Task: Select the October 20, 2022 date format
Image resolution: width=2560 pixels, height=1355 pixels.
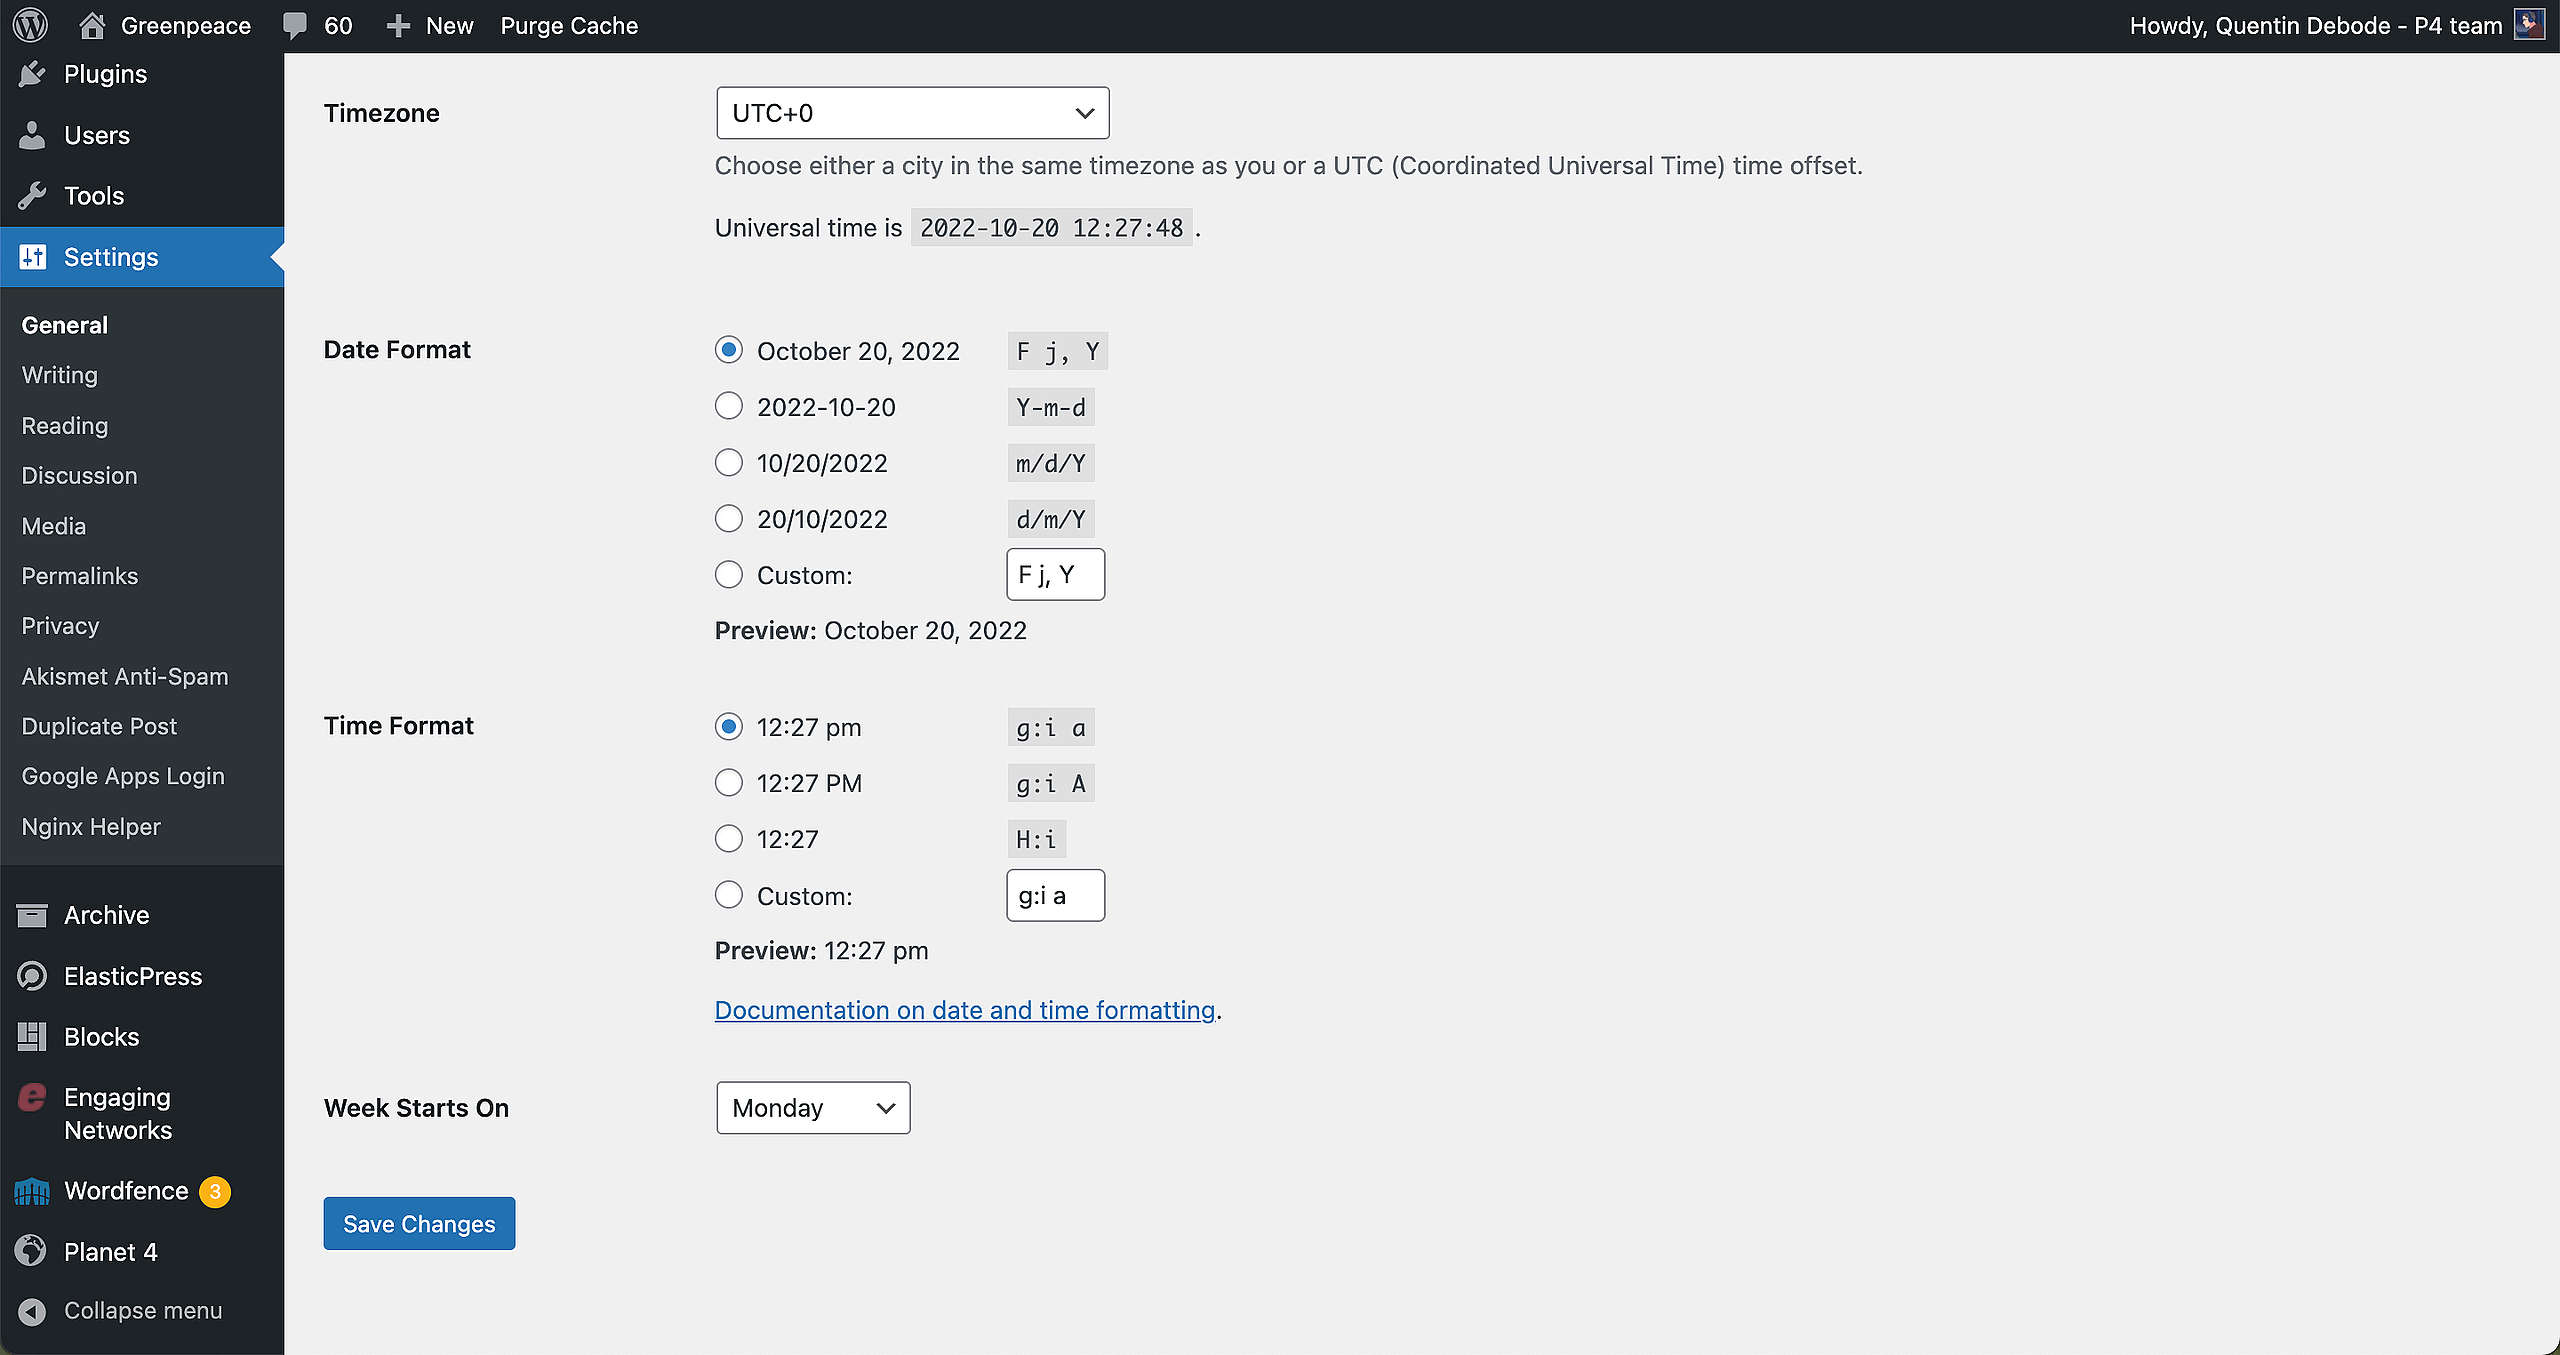Action: [729, 350]
